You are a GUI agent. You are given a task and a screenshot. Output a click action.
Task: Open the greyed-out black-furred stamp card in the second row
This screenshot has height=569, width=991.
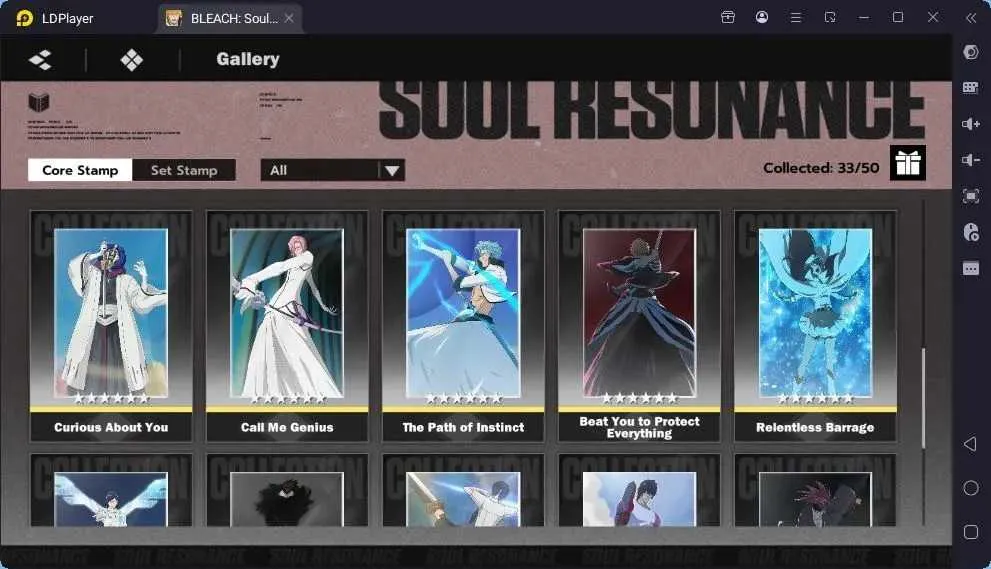click(287, 491)
